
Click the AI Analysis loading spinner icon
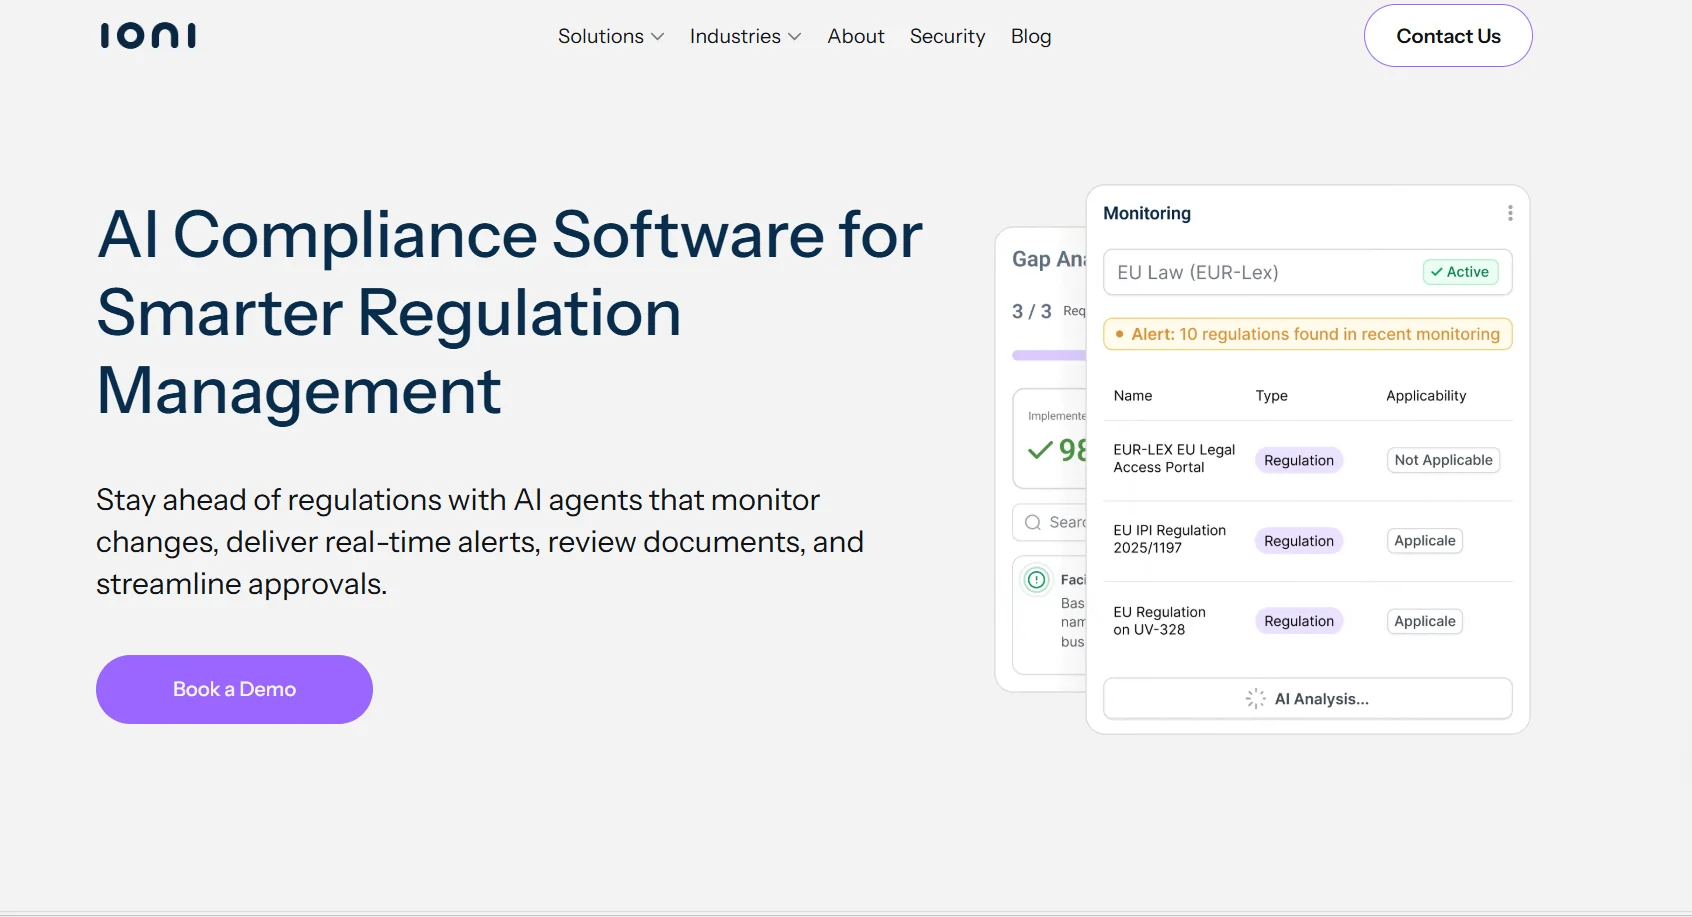click(x=1255, y=699)
